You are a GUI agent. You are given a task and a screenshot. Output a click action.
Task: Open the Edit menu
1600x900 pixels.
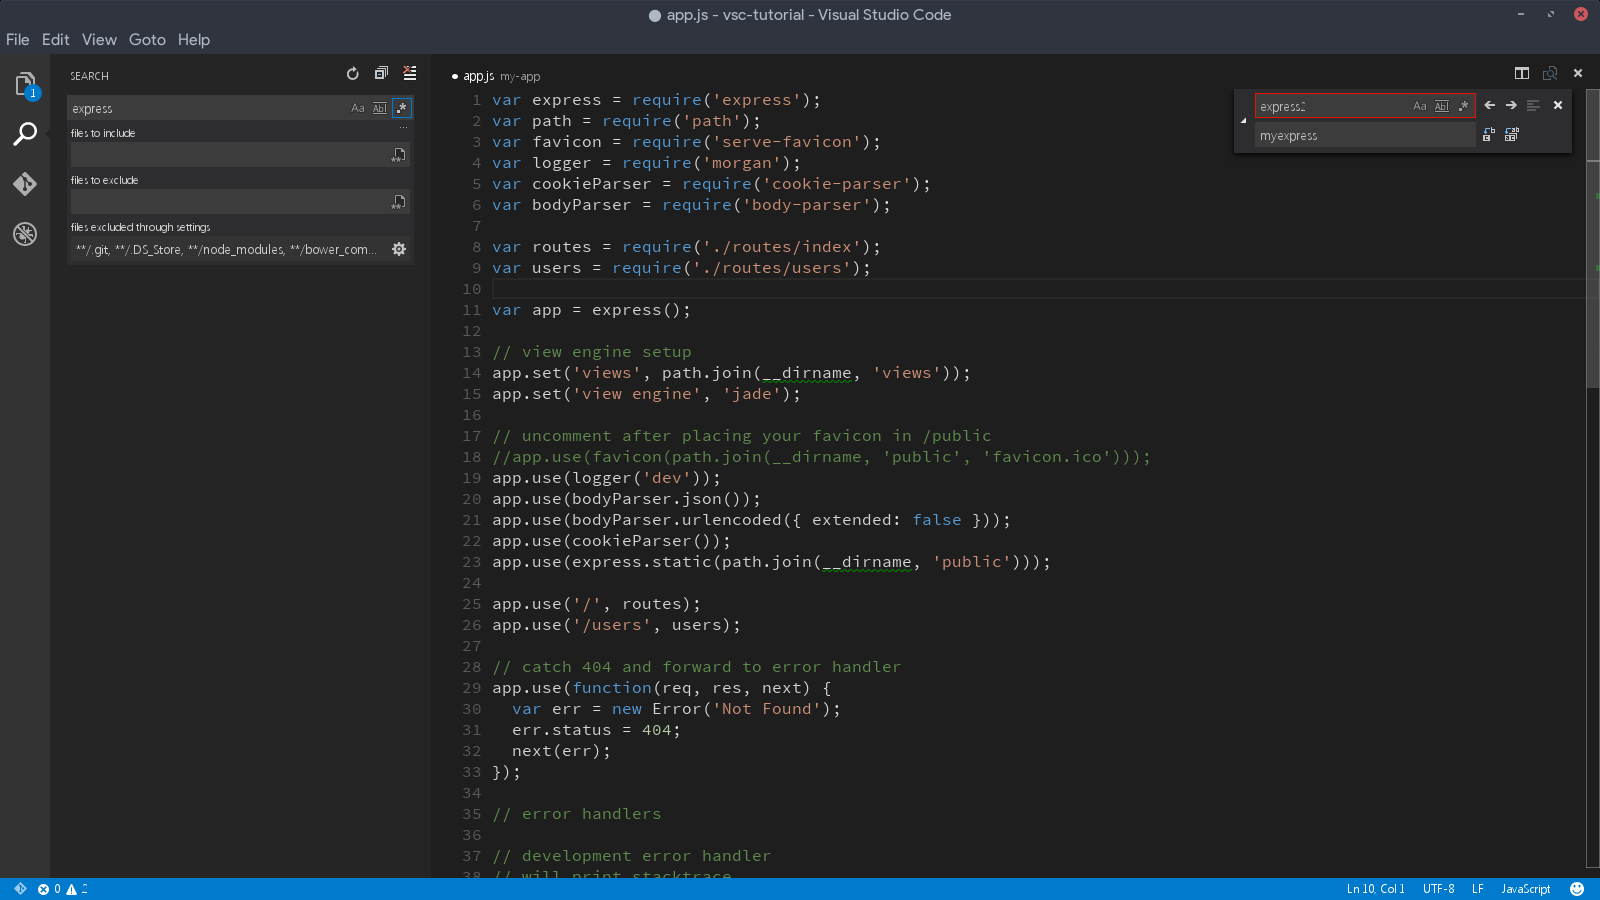click(x=56, y=40)
